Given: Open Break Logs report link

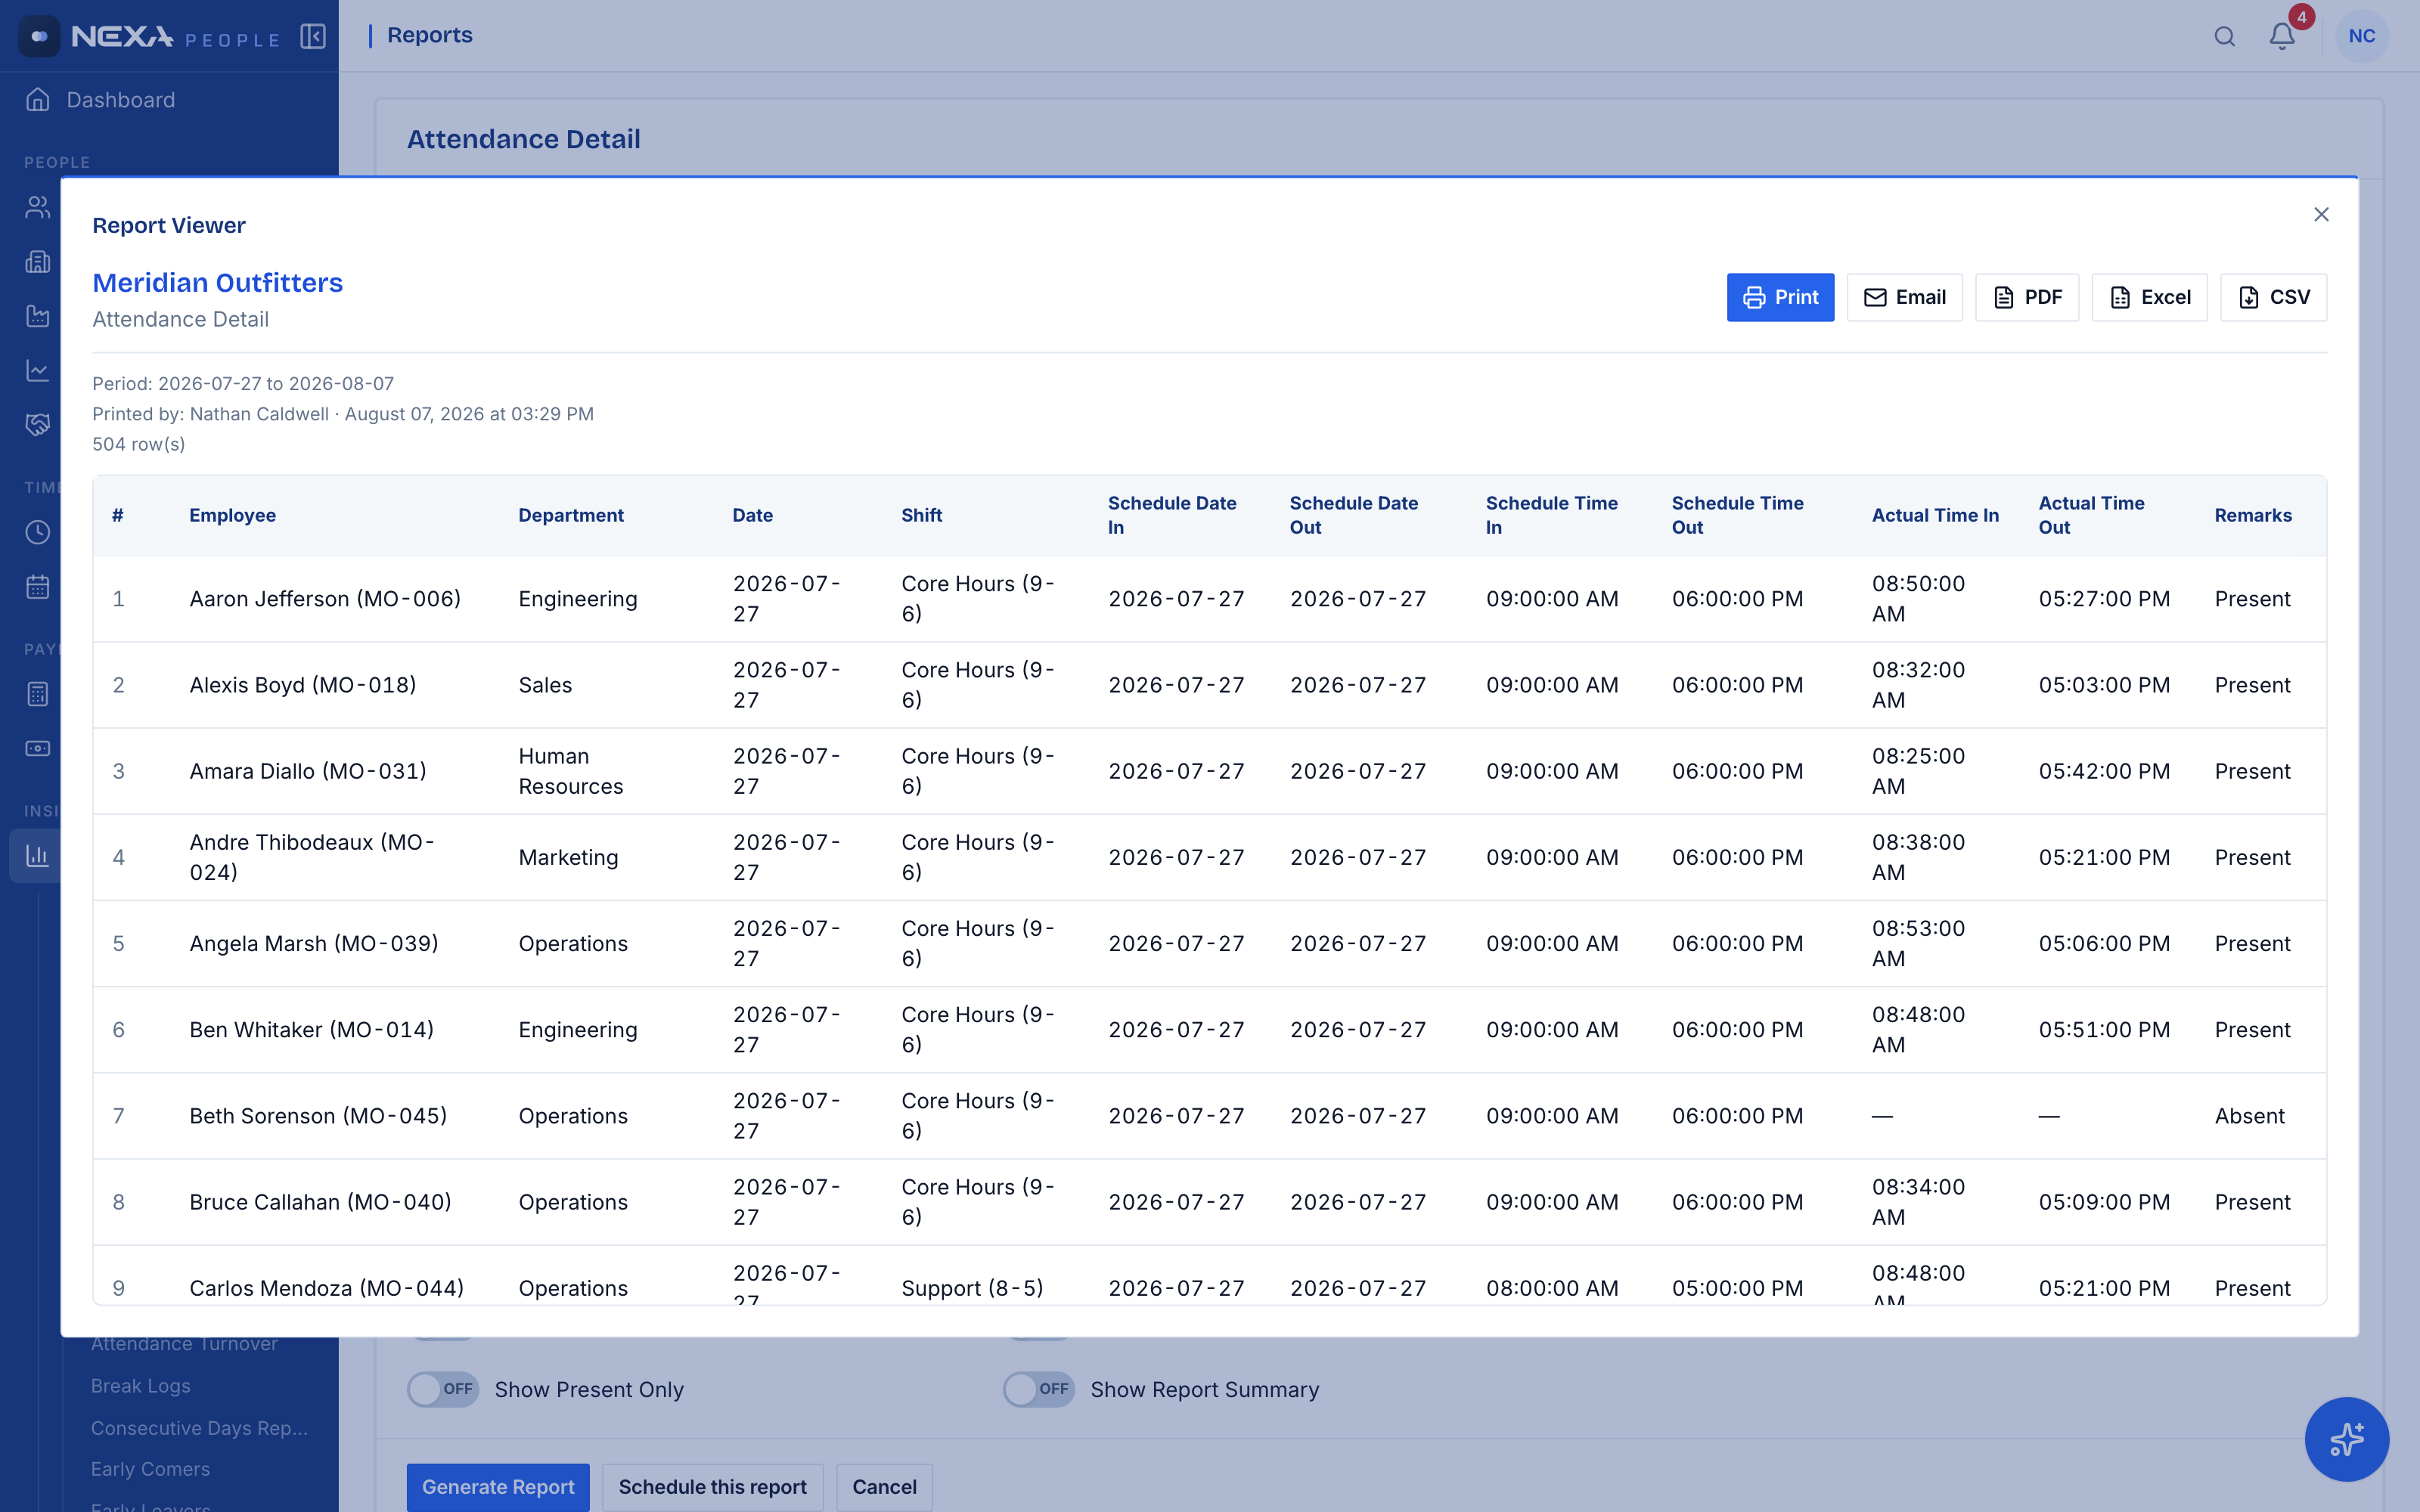Looking at the screenshot, I should coord(140,1386).
